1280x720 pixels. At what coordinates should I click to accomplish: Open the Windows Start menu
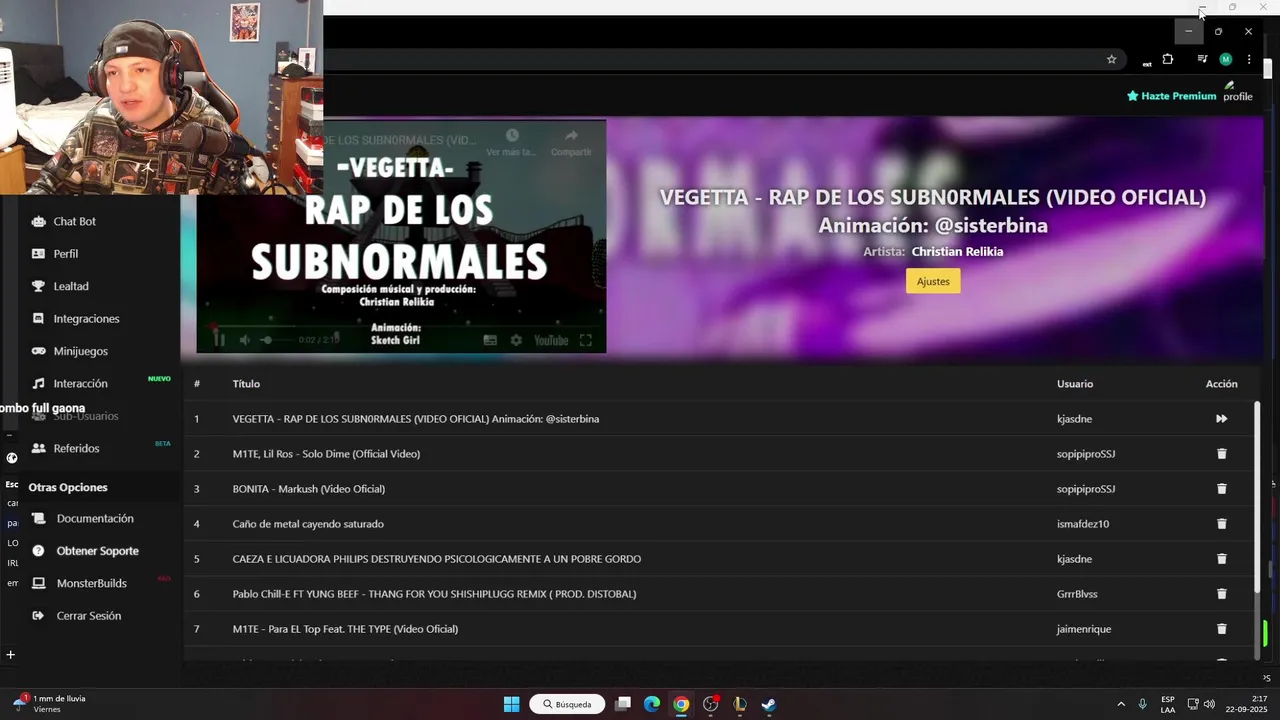(511, 704)
